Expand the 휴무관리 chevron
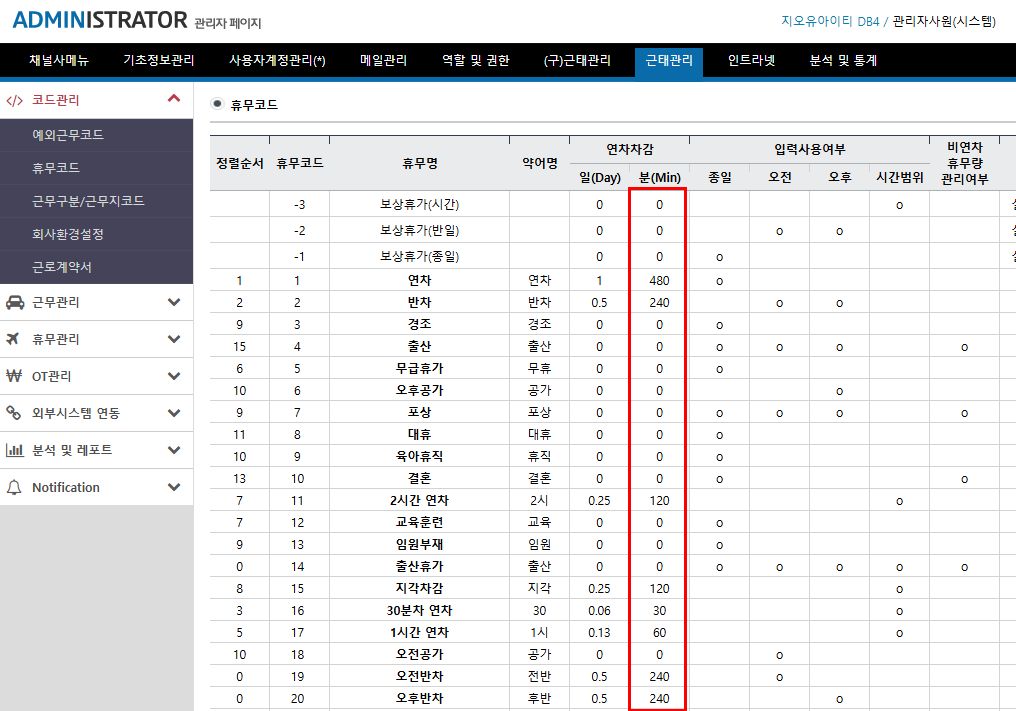1016x711 pixels. (174, 339)
